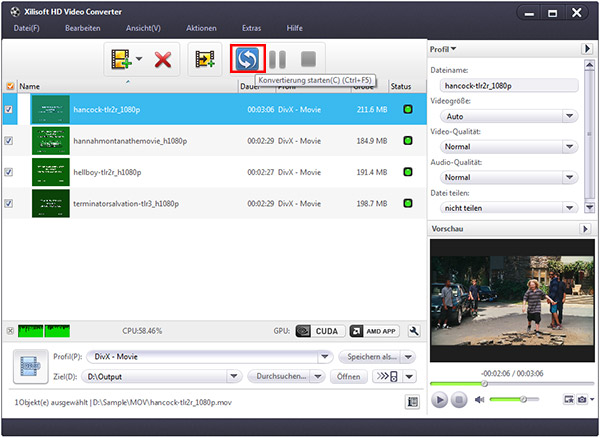The height and width of the screenshot is (437, 600).
Task: Open the Add File dropdown arrow
Action: tap(139, 59)
